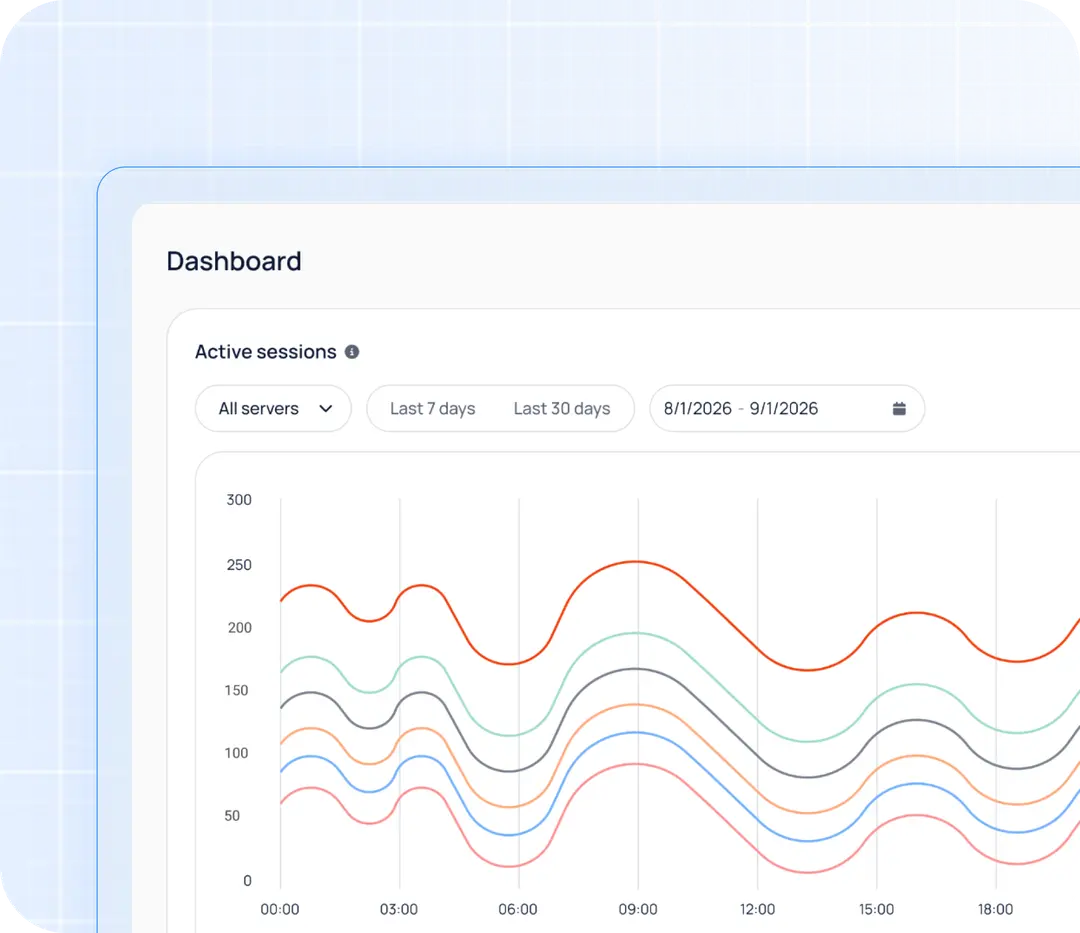
Task: Click the 0 y-axis label
Action: (x=247, y=880)
